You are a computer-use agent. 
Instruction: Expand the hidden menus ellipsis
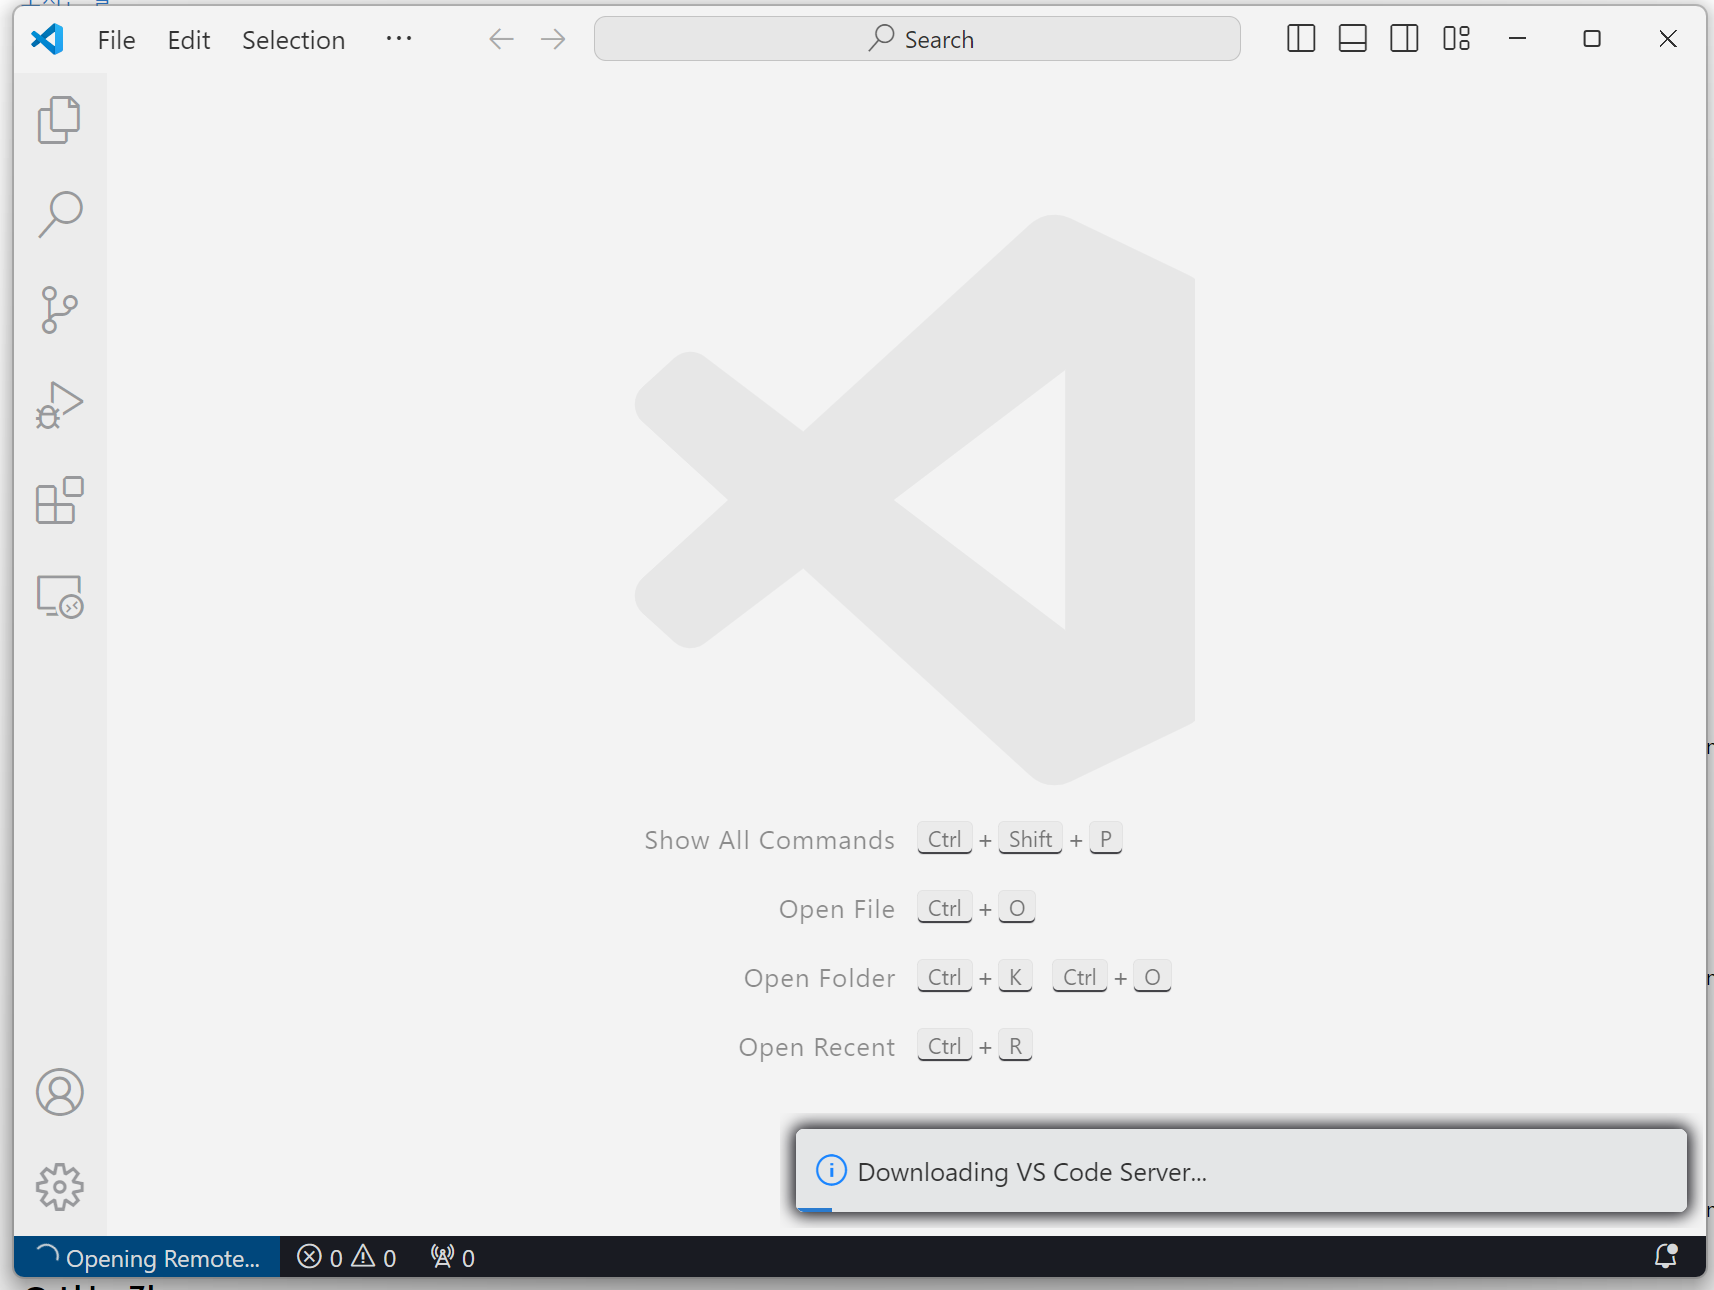tap(399, 39)
